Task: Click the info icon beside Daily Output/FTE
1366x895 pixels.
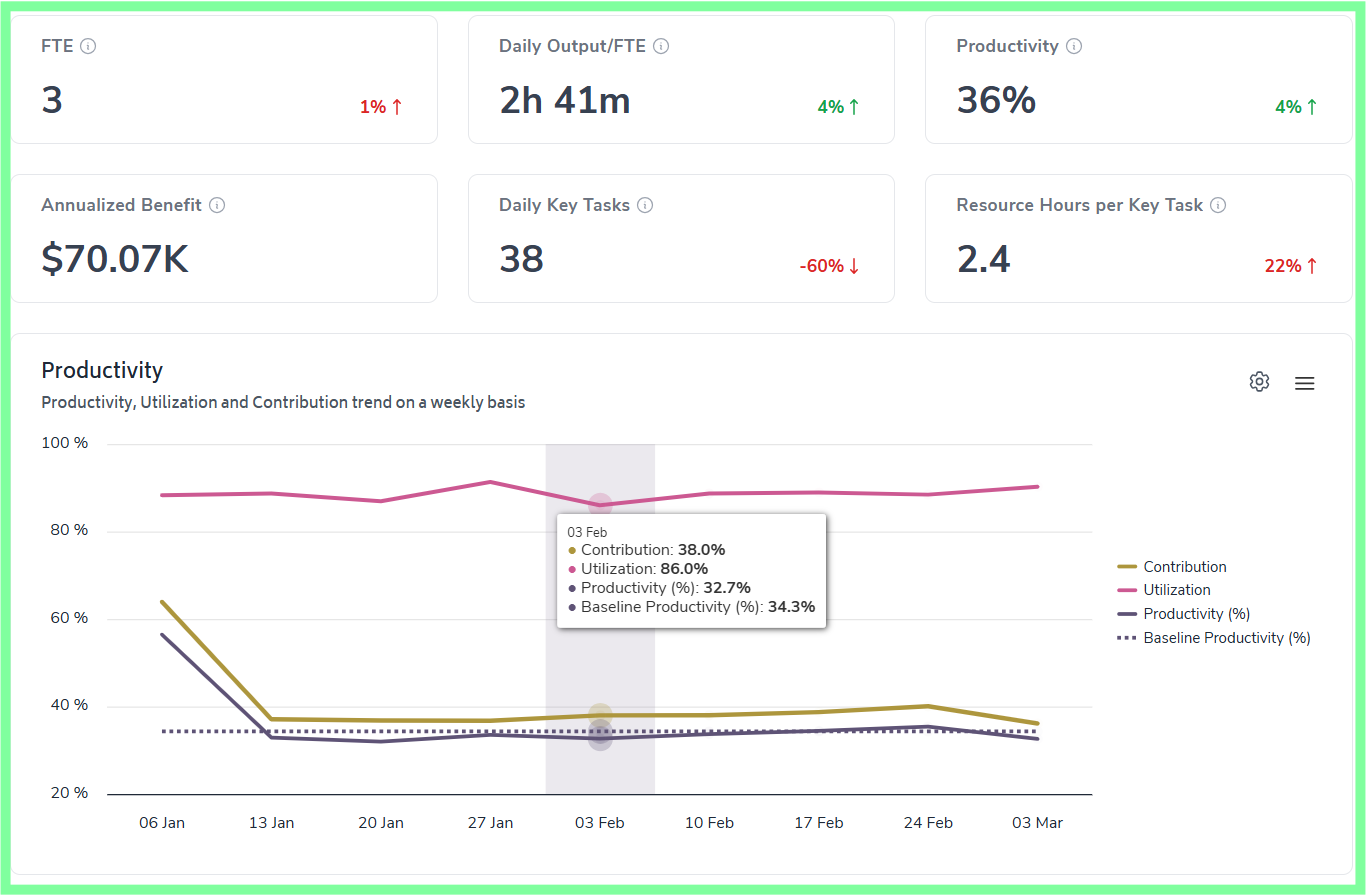Action: tap(661, 46)
